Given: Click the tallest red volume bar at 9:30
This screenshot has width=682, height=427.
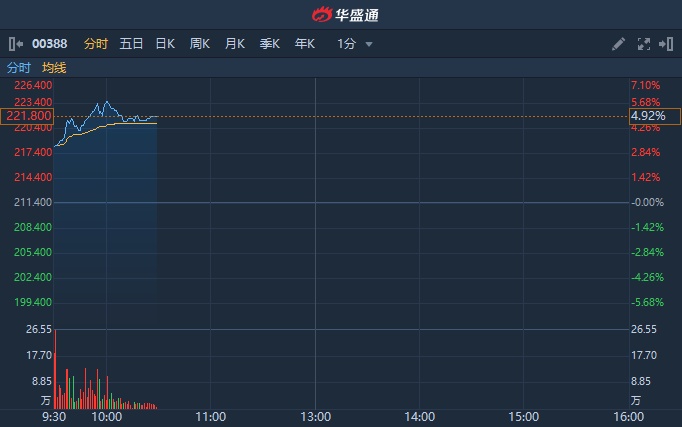Looking at the screenshot, I should [x=55, y=368].
